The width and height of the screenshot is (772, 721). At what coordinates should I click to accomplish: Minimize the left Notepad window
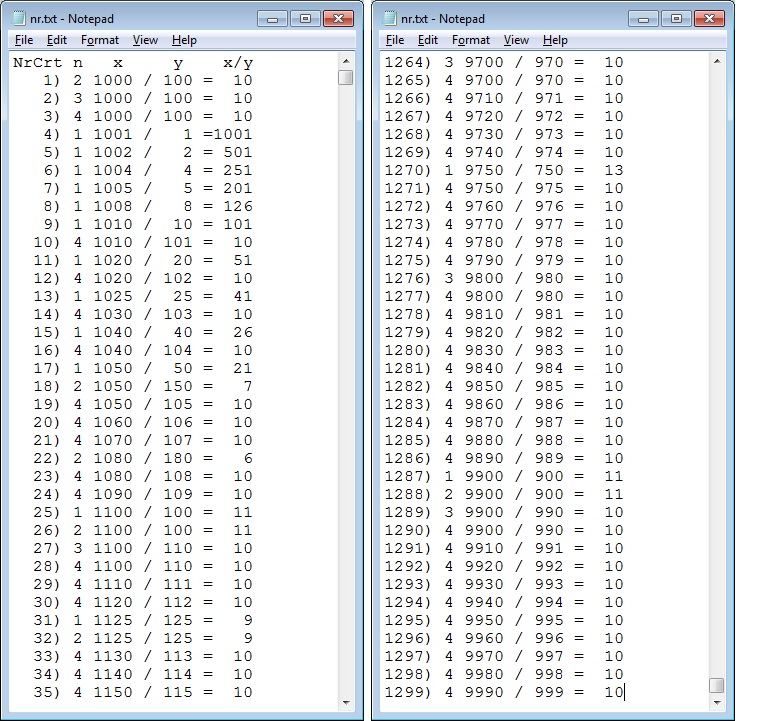click(x=272, y=19)
